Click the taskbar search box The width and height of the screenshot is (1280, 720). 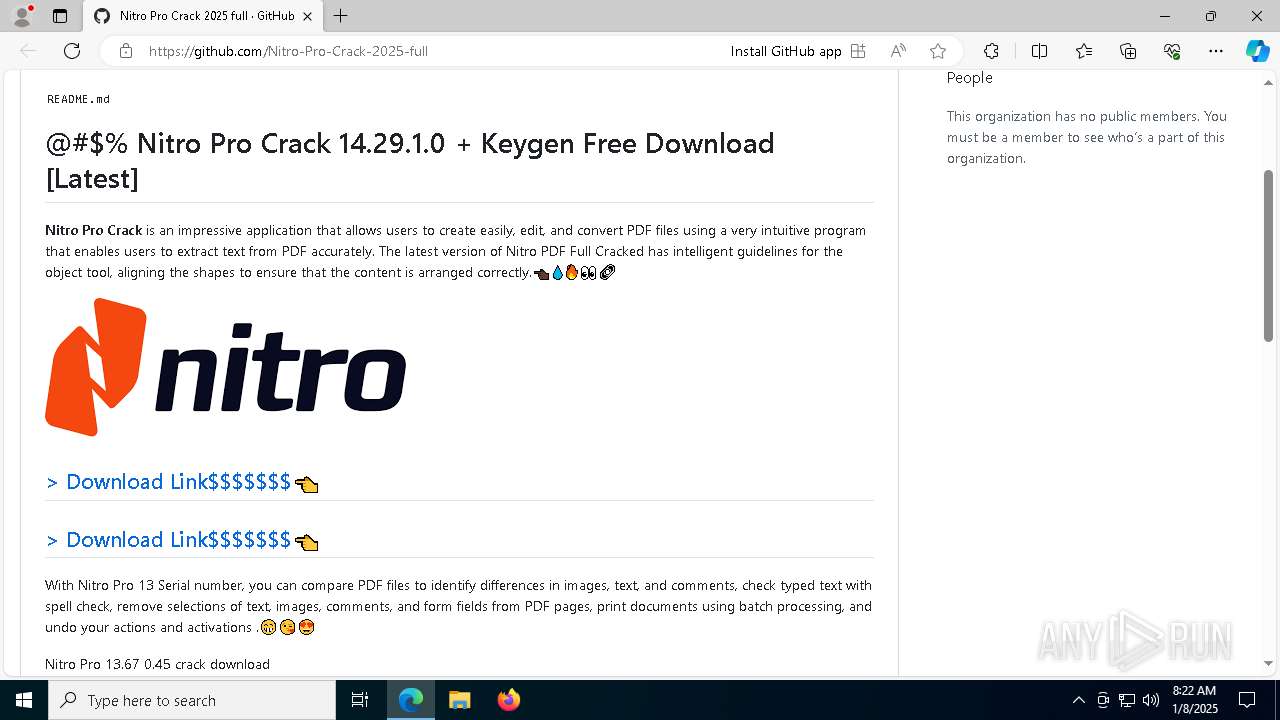click(192, 700)
